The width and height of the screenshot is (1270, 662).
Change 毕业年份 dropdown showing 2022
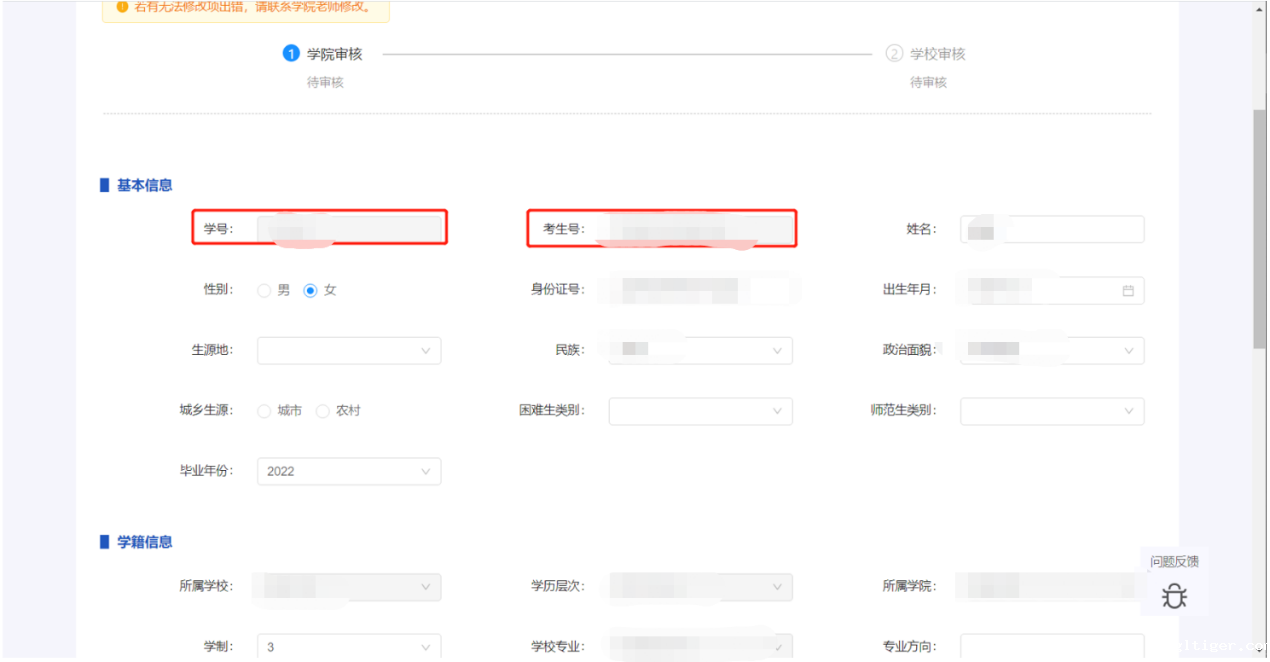[348, 471]
